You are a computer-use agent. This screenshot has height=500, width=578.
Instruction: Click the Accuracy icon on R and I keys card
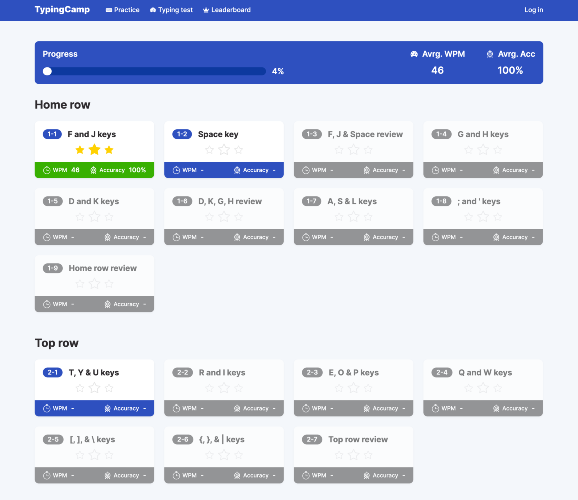237,408
